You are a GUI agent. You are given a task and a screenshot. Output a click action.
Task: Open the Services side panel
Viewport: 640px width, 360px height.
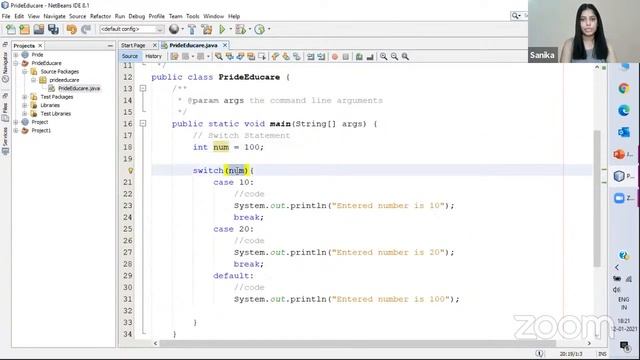point(5,141)
